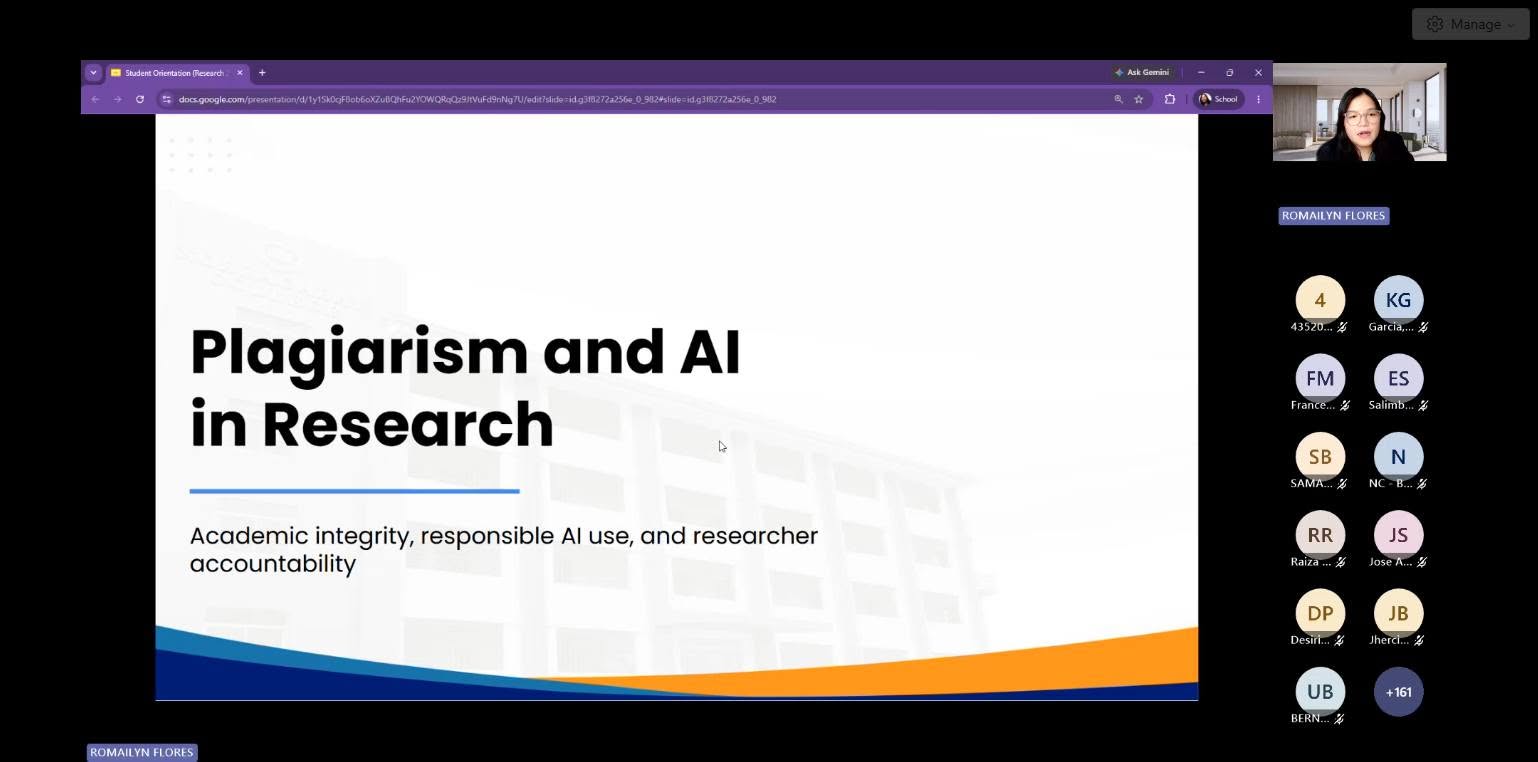Click the Romailyn Flores presenter label at bottom

(142, 752)
